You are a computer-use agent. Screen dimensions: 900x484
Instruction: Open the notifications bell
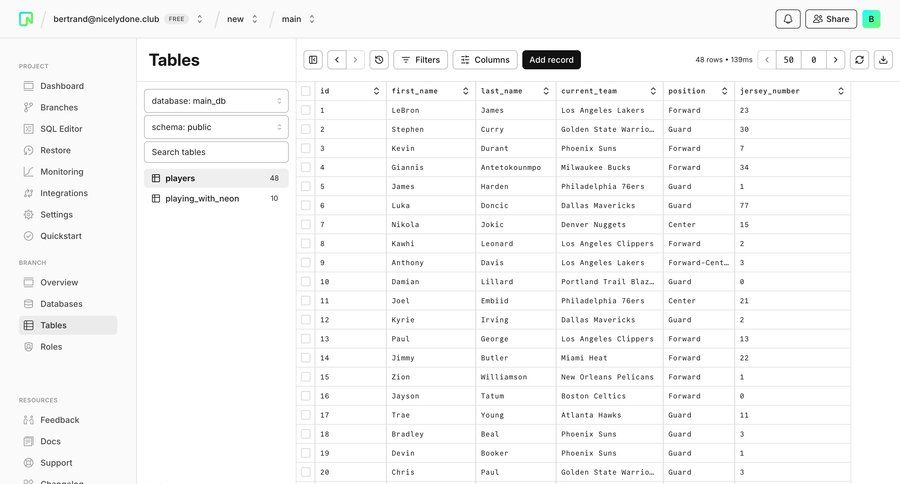pyautogui.click(x=788, y=19)
